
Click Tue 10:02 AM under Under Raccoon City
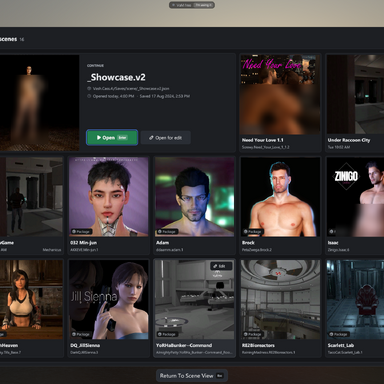[x=339, y=147]
